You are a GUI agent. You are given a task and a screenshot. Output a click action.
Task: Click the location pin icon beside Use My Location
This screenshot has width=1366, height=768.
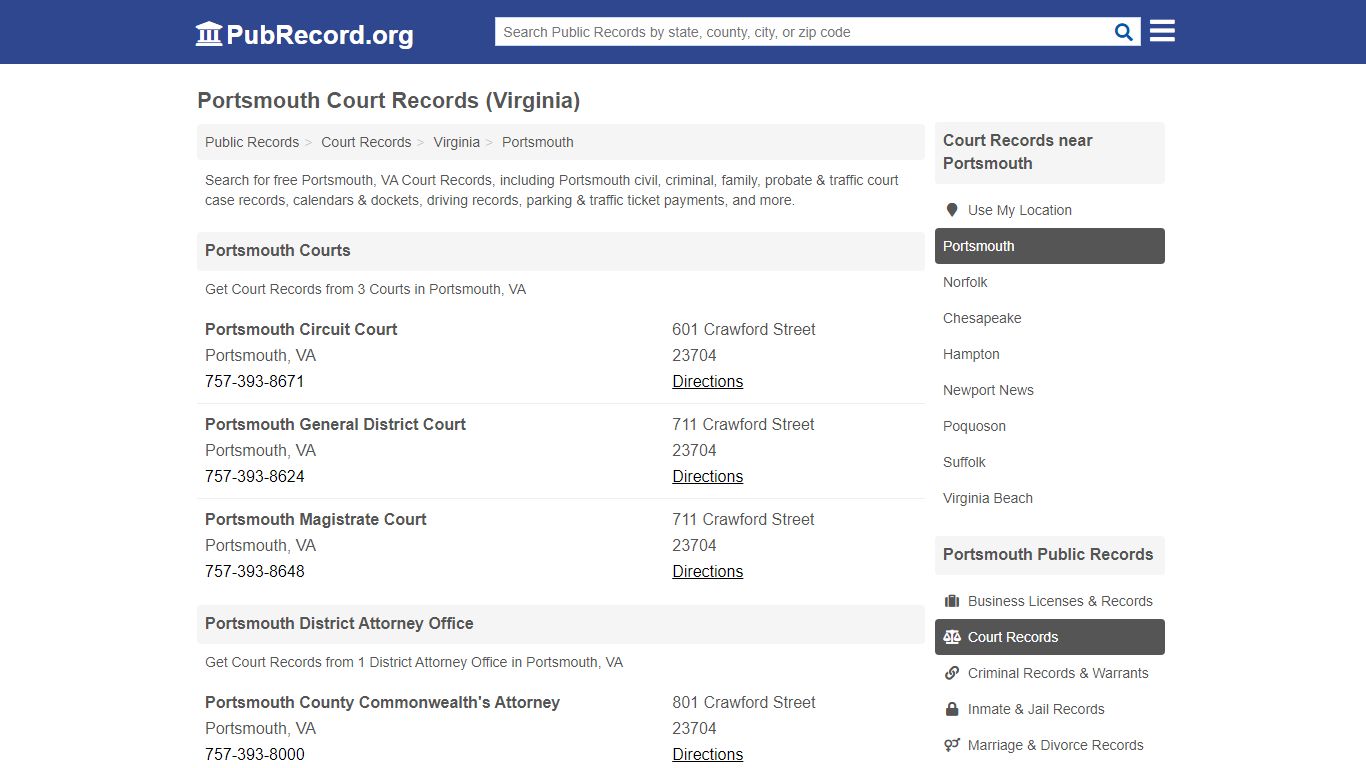point(952,210)
